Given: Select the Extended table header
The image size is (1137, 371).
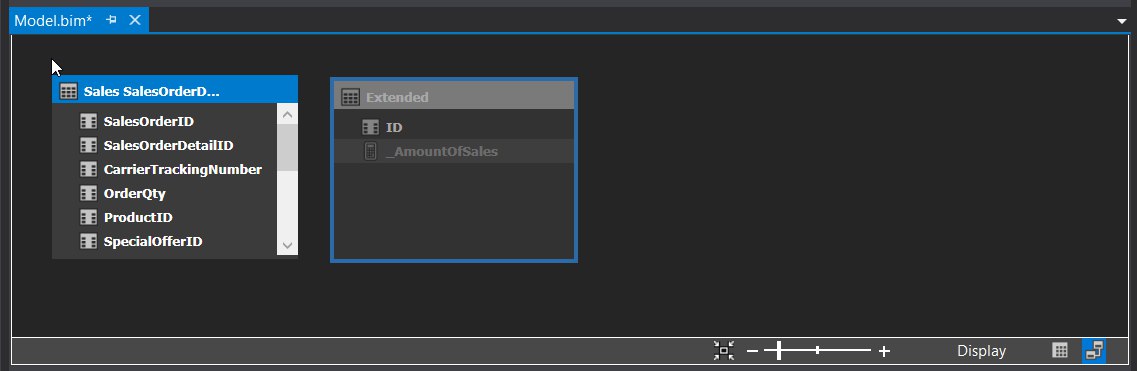Looking at the screenshot, I should click(454, 96).
